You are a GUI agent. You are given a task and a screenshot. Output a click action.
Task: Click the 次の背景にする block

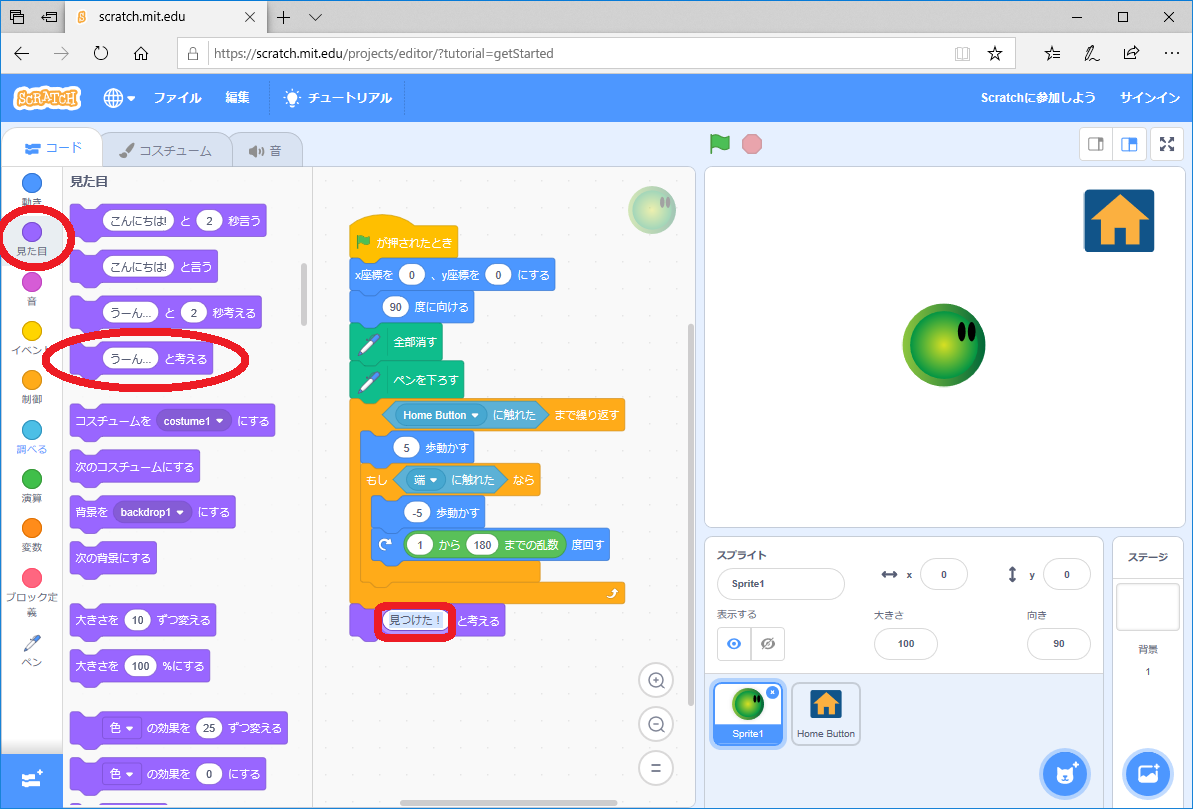point(113,558)
